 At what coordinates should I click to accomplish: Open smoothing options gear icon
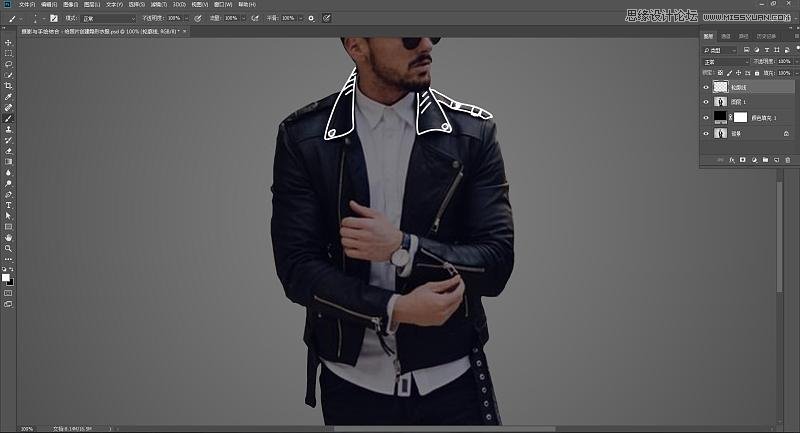point(311,18)
